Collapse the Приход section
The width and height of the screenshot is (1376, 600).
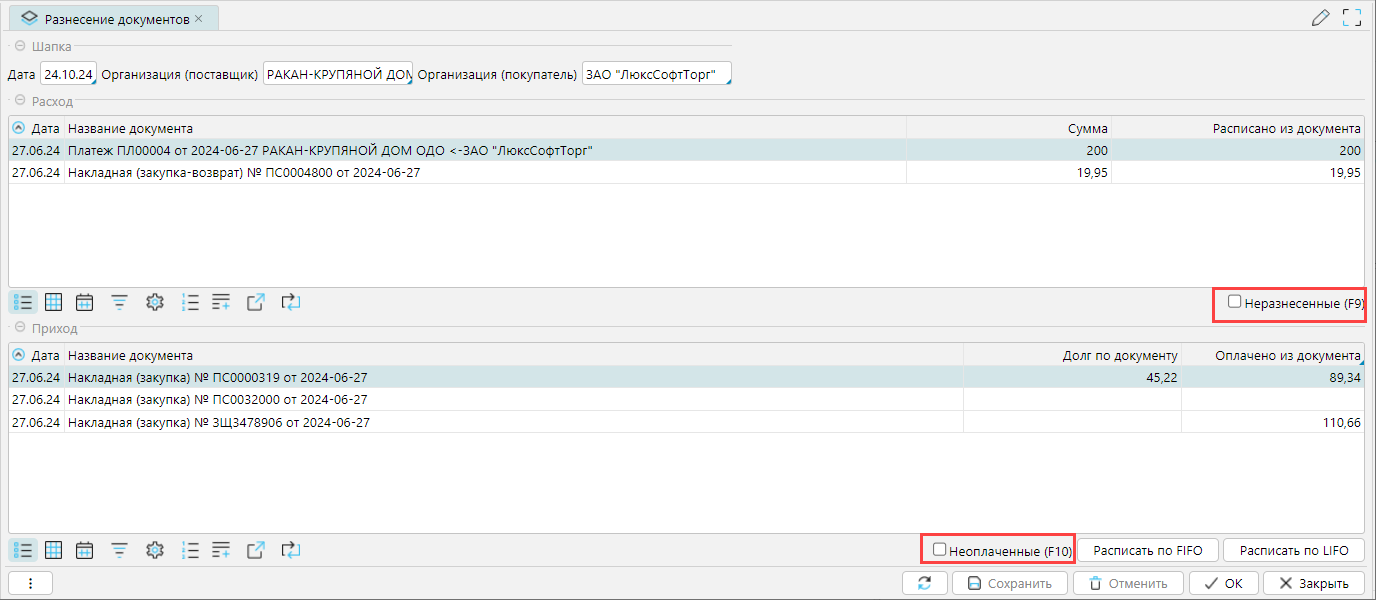click(x=19, y=328)
